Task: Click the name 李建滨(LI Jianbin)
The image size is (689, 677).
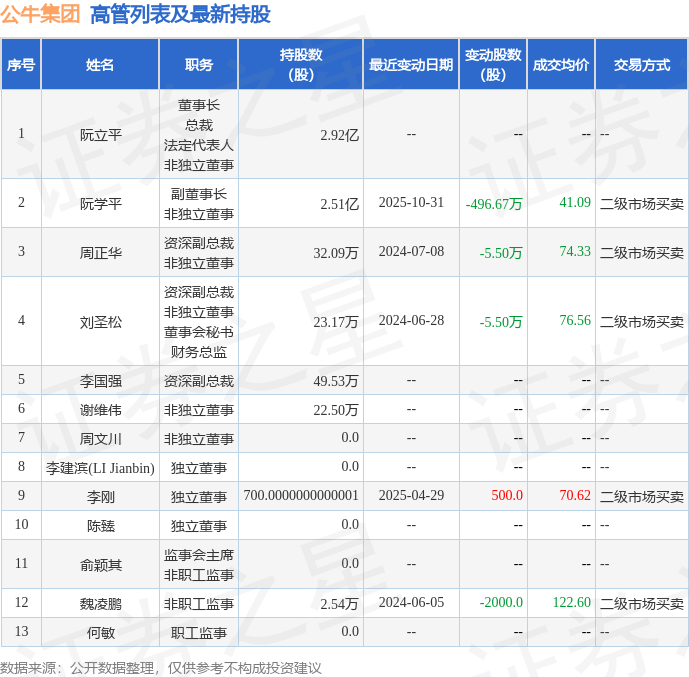Action: point(100,468)
